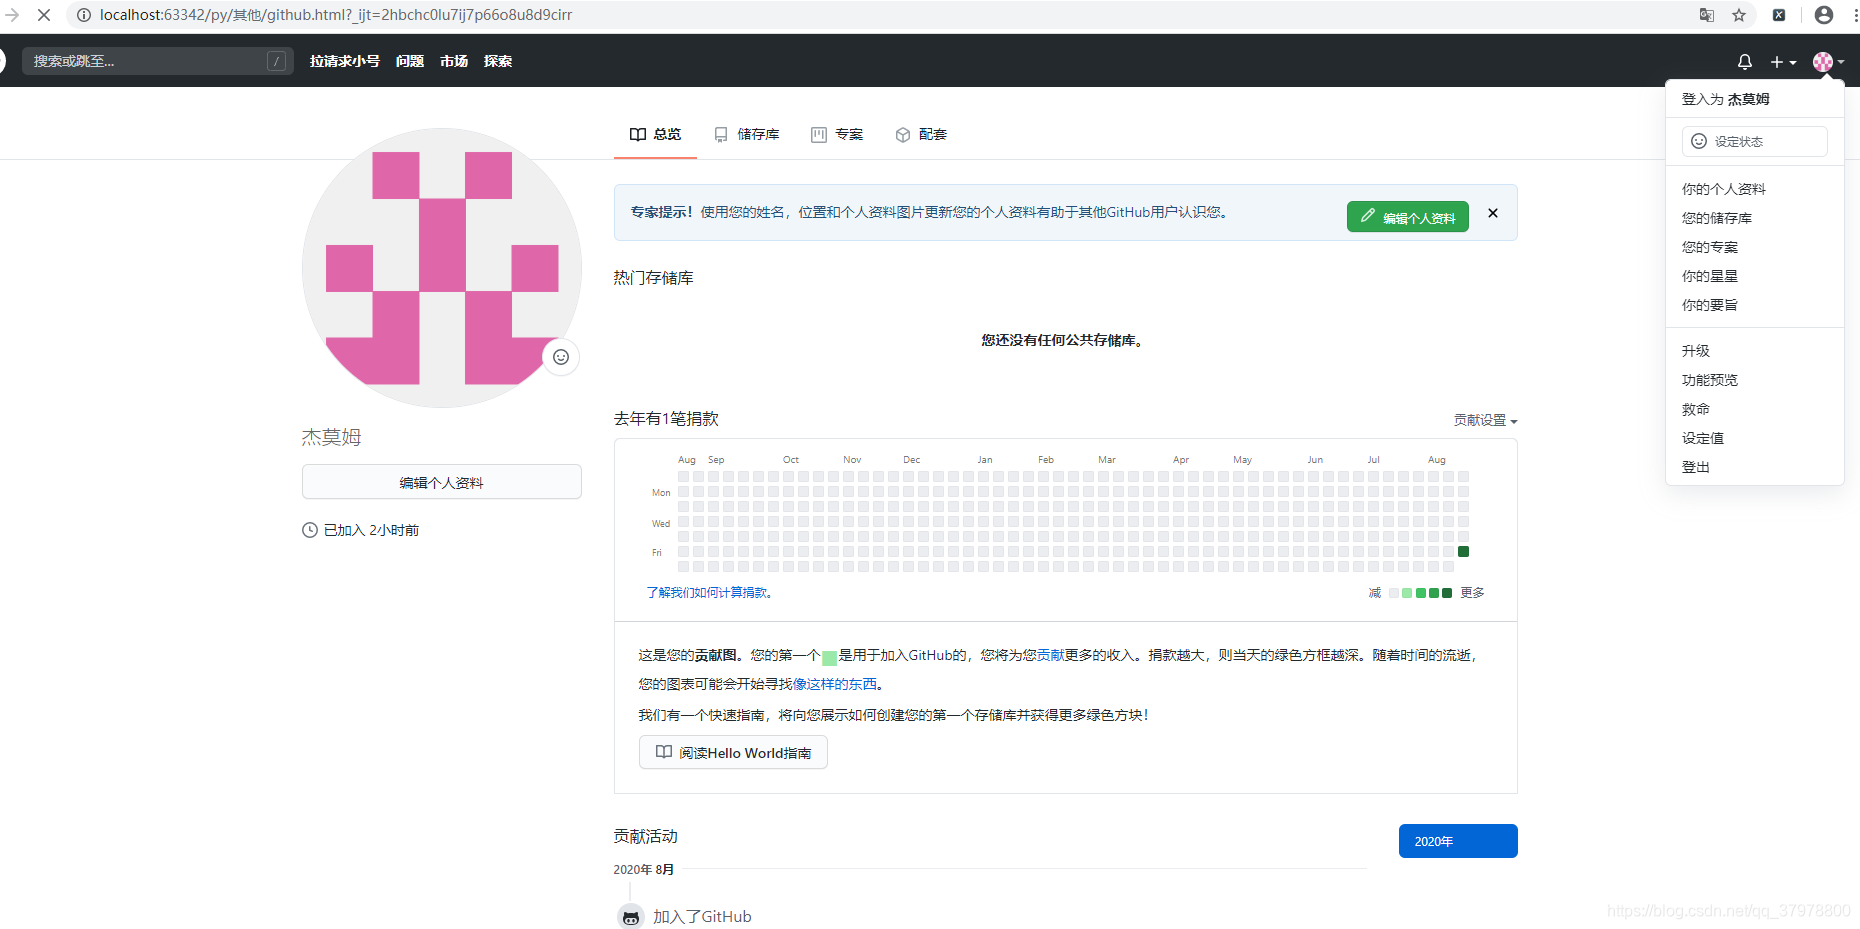This screenshot has width=1860, height=929.
Task: Click the Octocat icon beside 加入了GitHub
Action: pyautogui.click(x=630, y=916)
